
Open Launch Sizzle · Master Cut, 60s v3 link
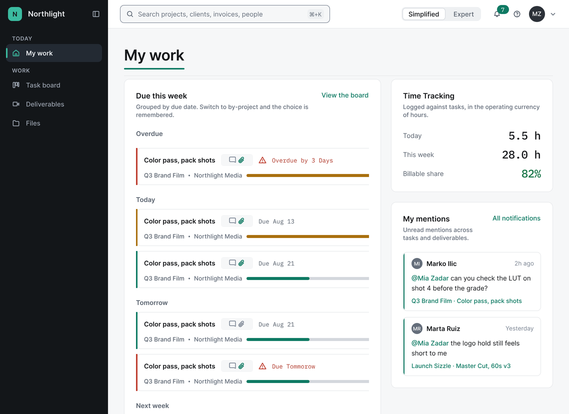tap(461, 366)
